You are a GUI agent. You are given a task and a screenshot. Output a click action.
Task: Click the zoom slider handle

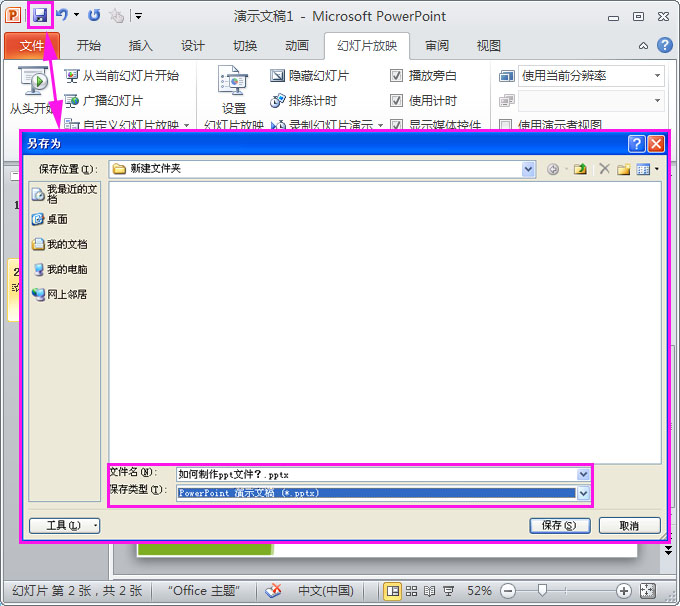(542, 590)
